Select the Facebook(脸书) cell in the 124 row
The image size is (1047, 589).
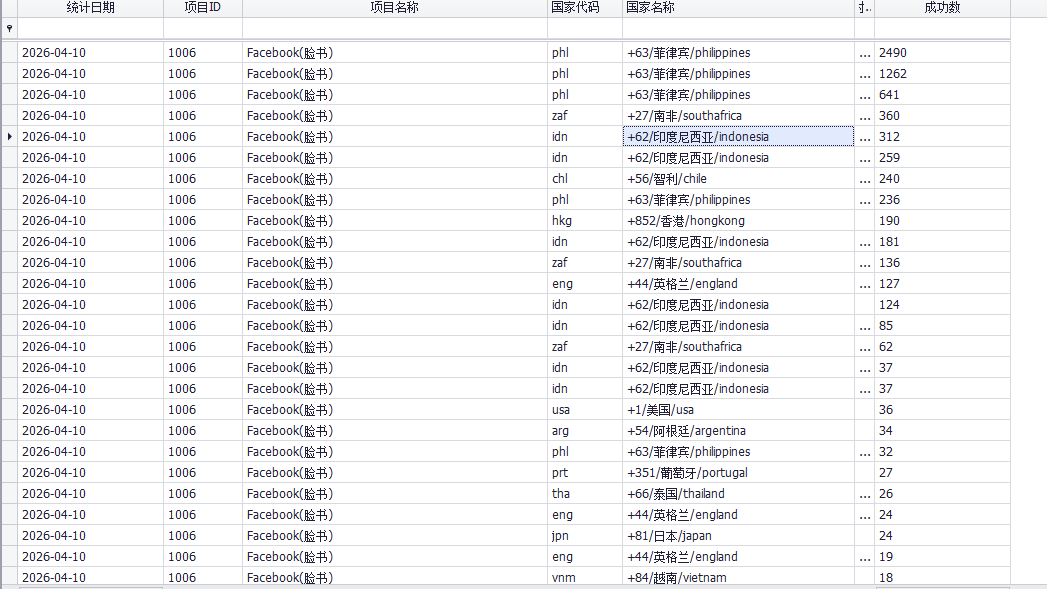(x=395, y=305)
